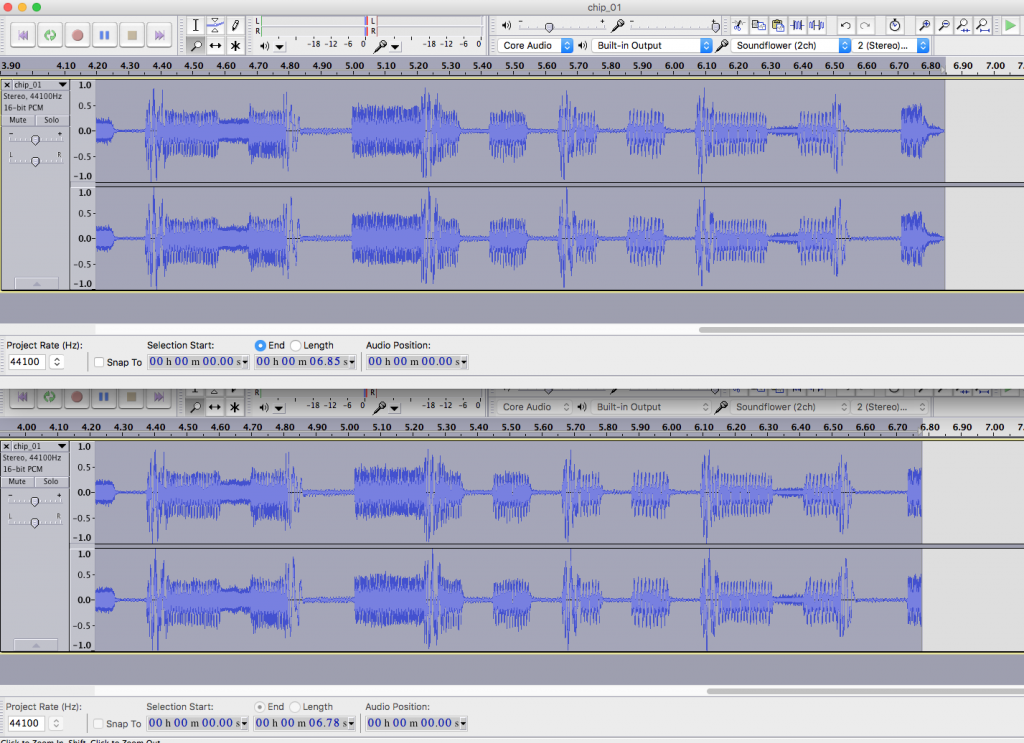The height and width of the screenshot is (743, 1024).
Task: Click Skip to End in upper window
Action: (159, 35)
